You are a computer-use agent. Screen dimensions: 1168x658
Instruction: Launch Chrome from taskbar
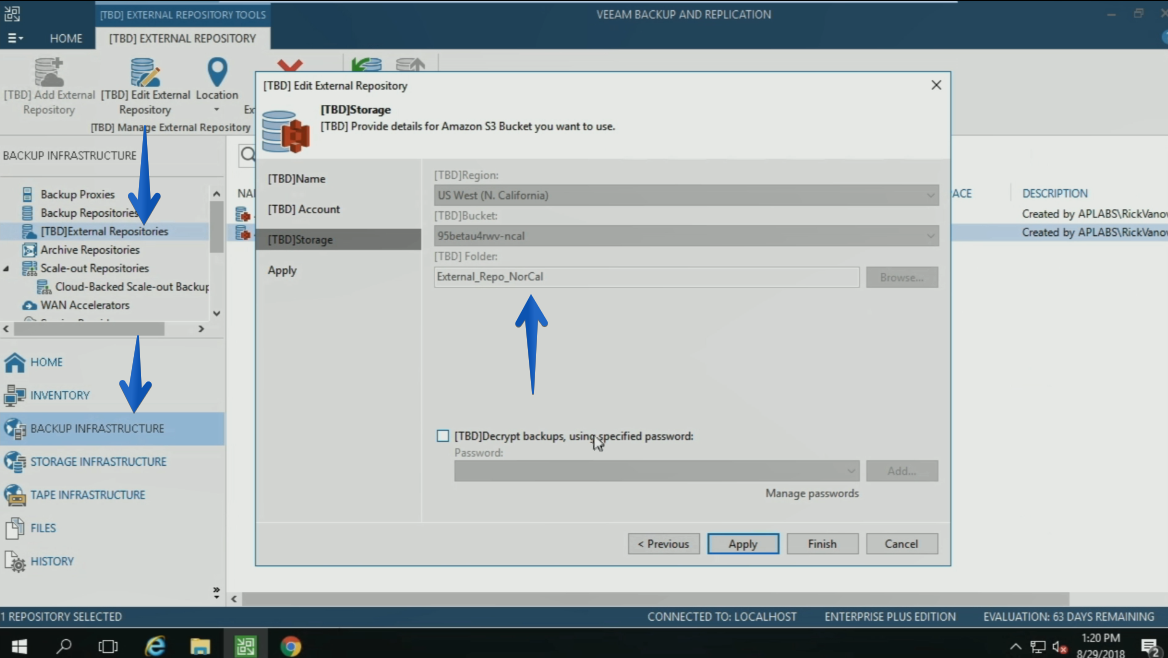pyautogui.click(x=291, y=645)
